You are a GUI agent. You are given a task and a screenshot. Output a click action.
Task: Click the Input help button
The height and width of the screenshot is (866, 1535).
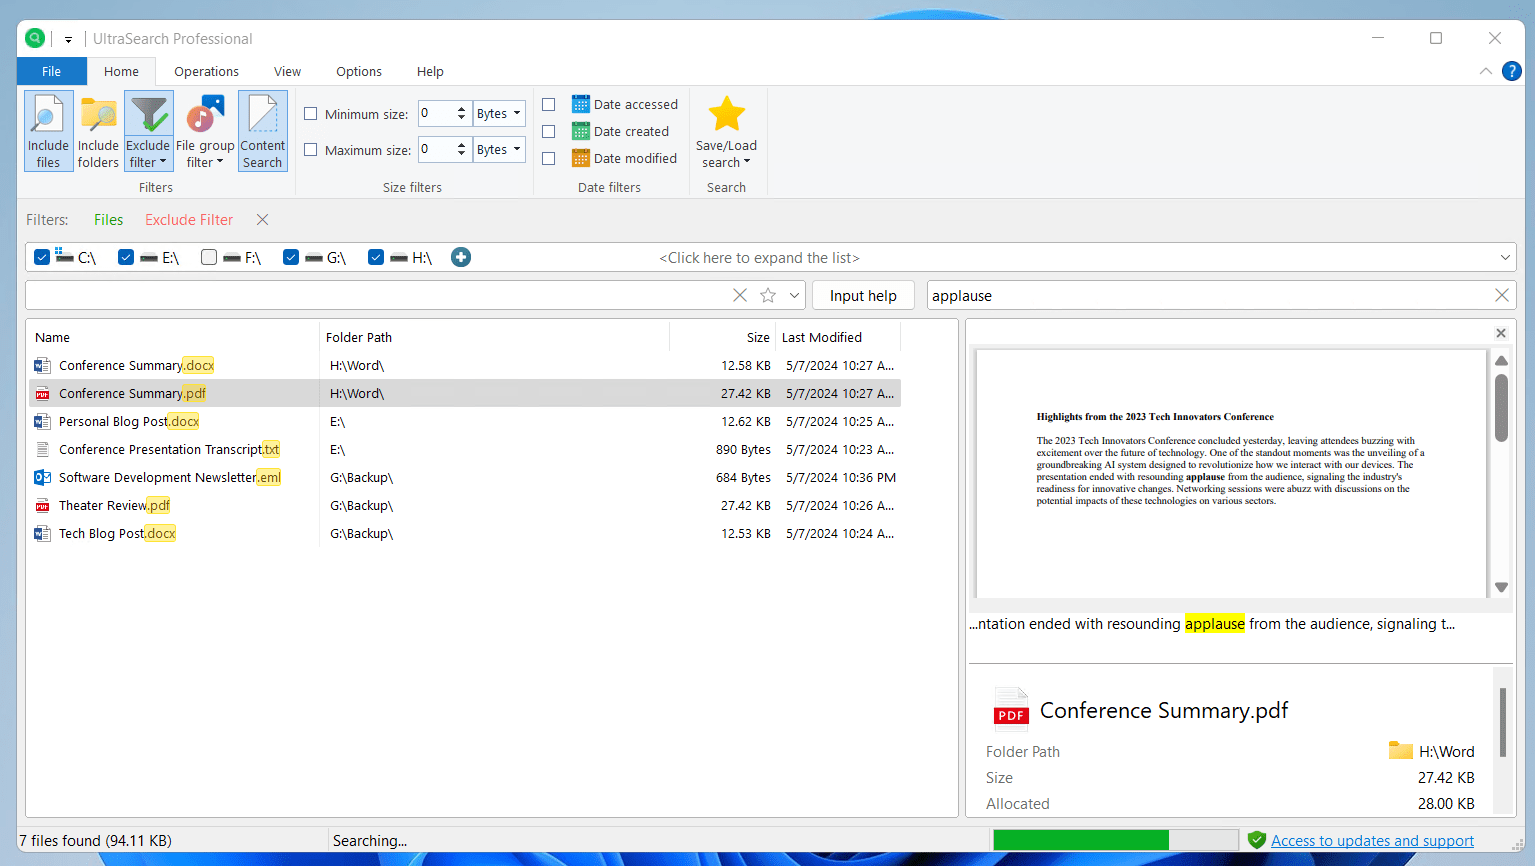coord(863,296)
